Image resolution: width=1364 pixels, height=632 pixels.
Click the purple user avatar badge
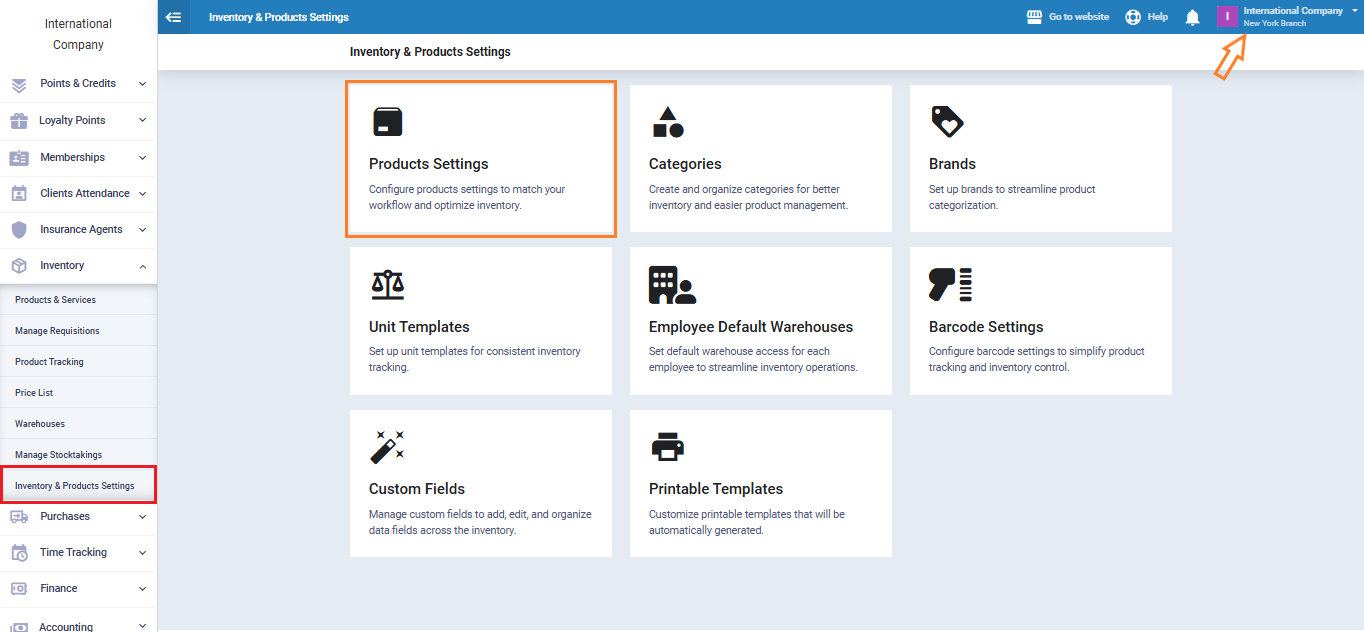[x=1227, y=17]
